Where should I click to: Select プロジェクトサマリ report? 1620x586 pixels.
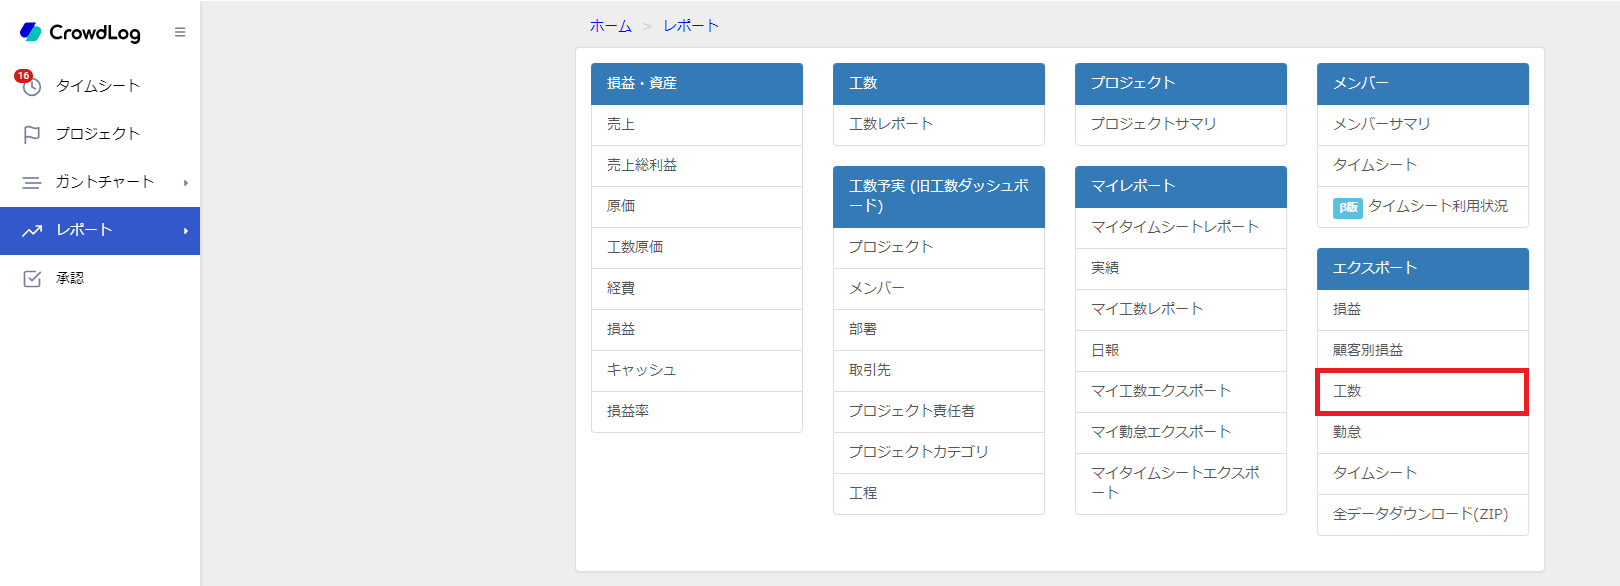(1181, 124)
